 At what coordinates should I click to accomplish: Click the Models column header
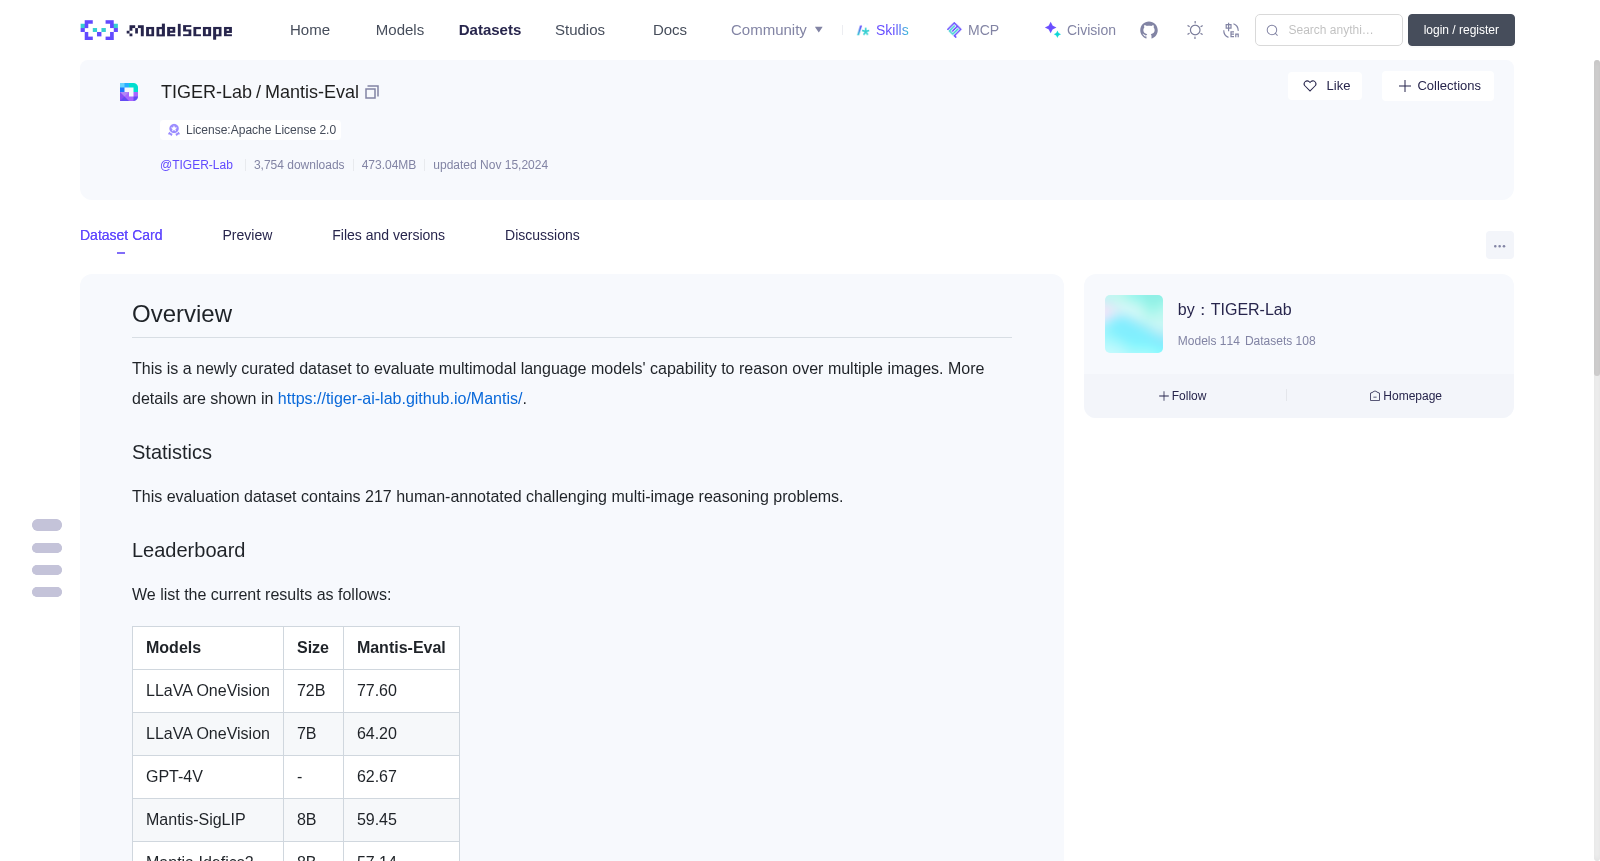[x=208, y=648]
